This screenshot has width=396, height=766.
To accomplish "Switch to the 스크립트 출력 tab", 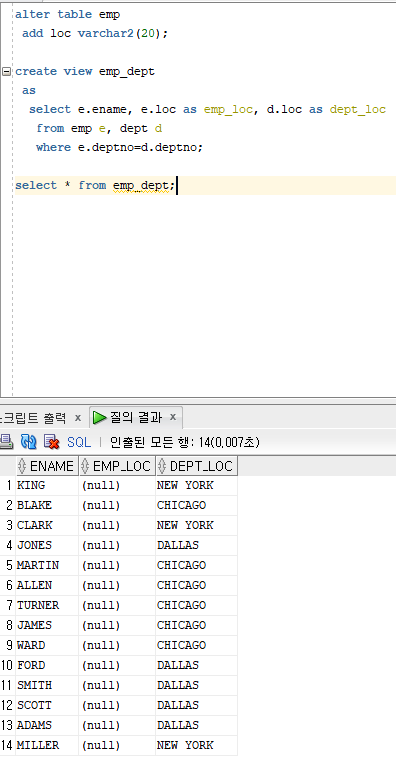I will (x=33, y=418).
